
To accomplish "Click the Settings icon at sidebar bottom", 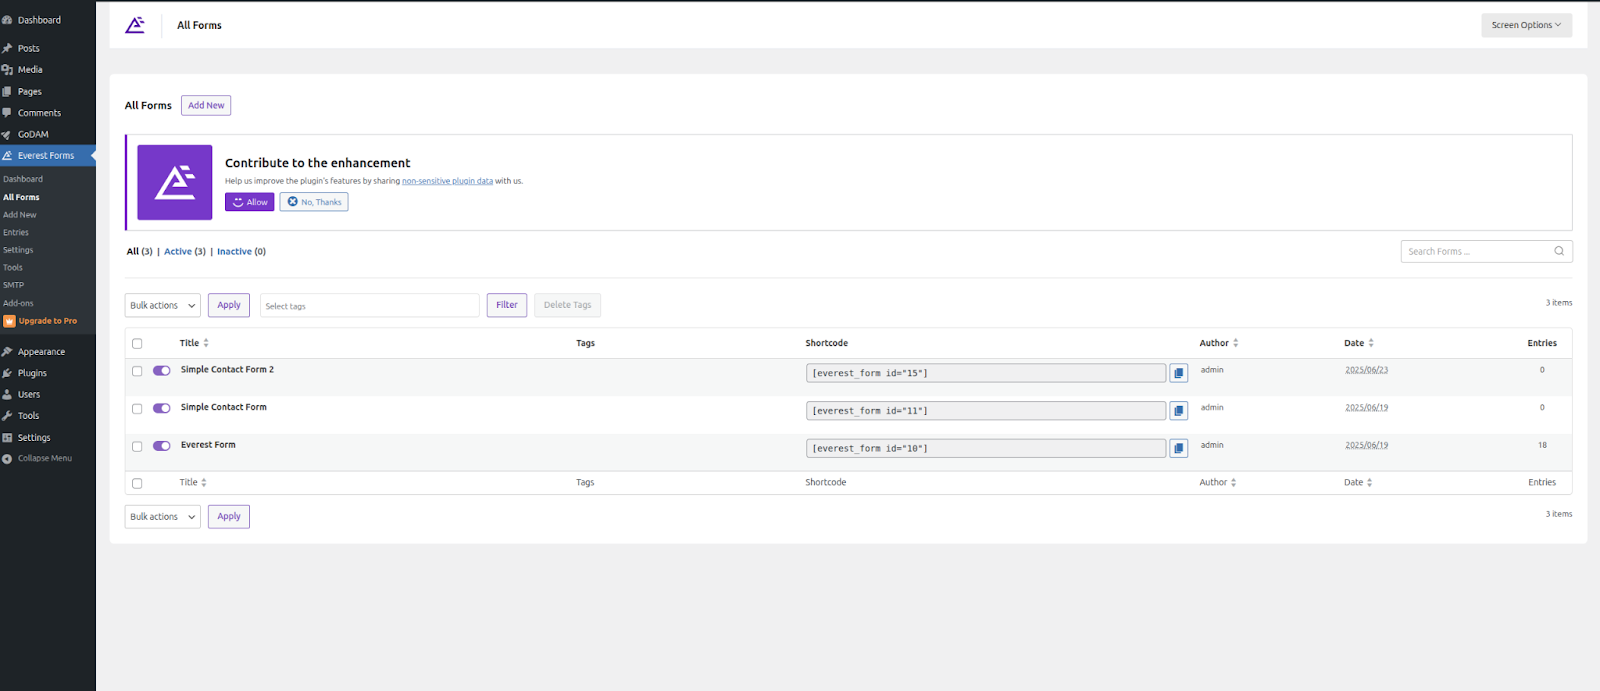I will [7, 437].
